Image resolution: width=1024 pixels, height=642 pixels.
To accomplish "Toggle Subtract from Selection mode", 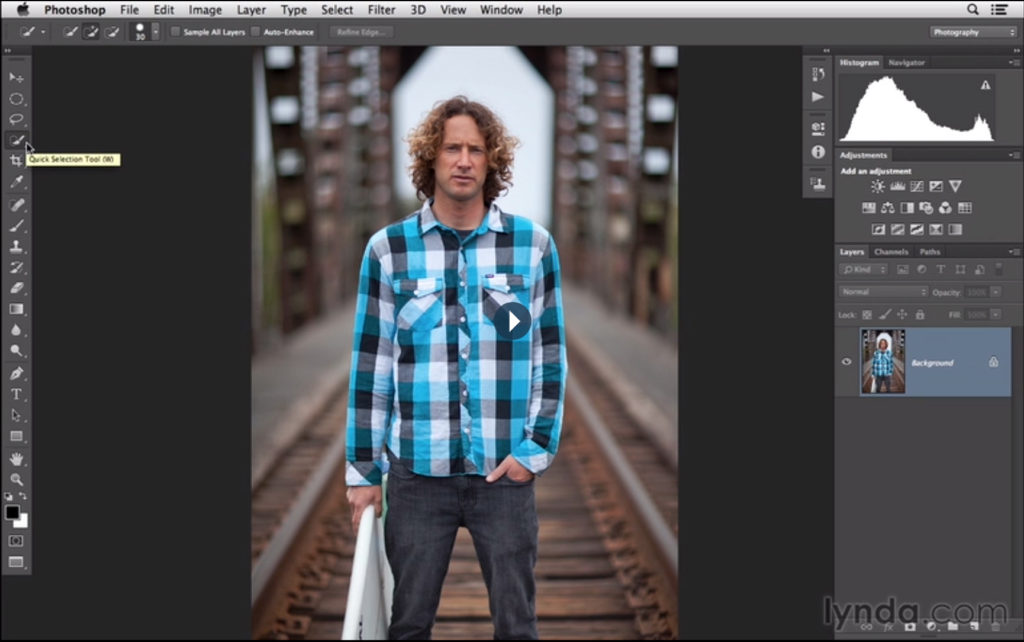I will [112, 31].
